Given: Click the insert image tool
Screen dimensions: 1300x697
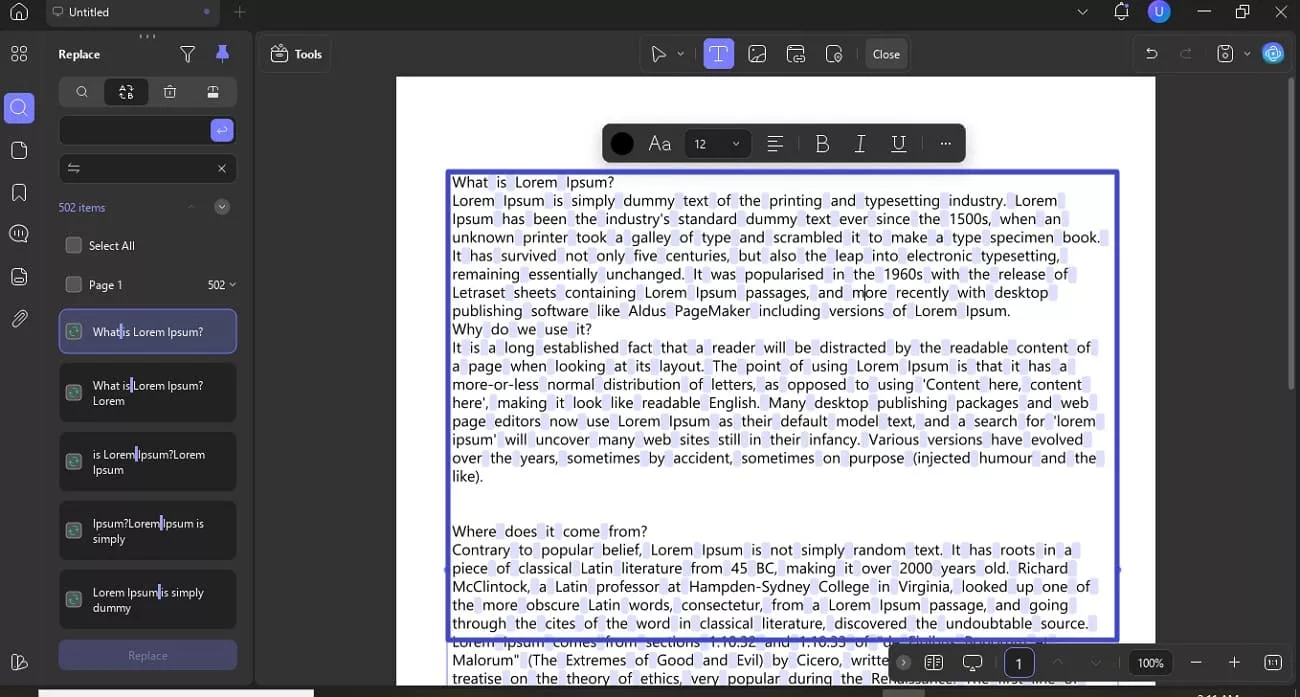Looking at the screenshot, I should pyautogui.click(x=757, y=53).
